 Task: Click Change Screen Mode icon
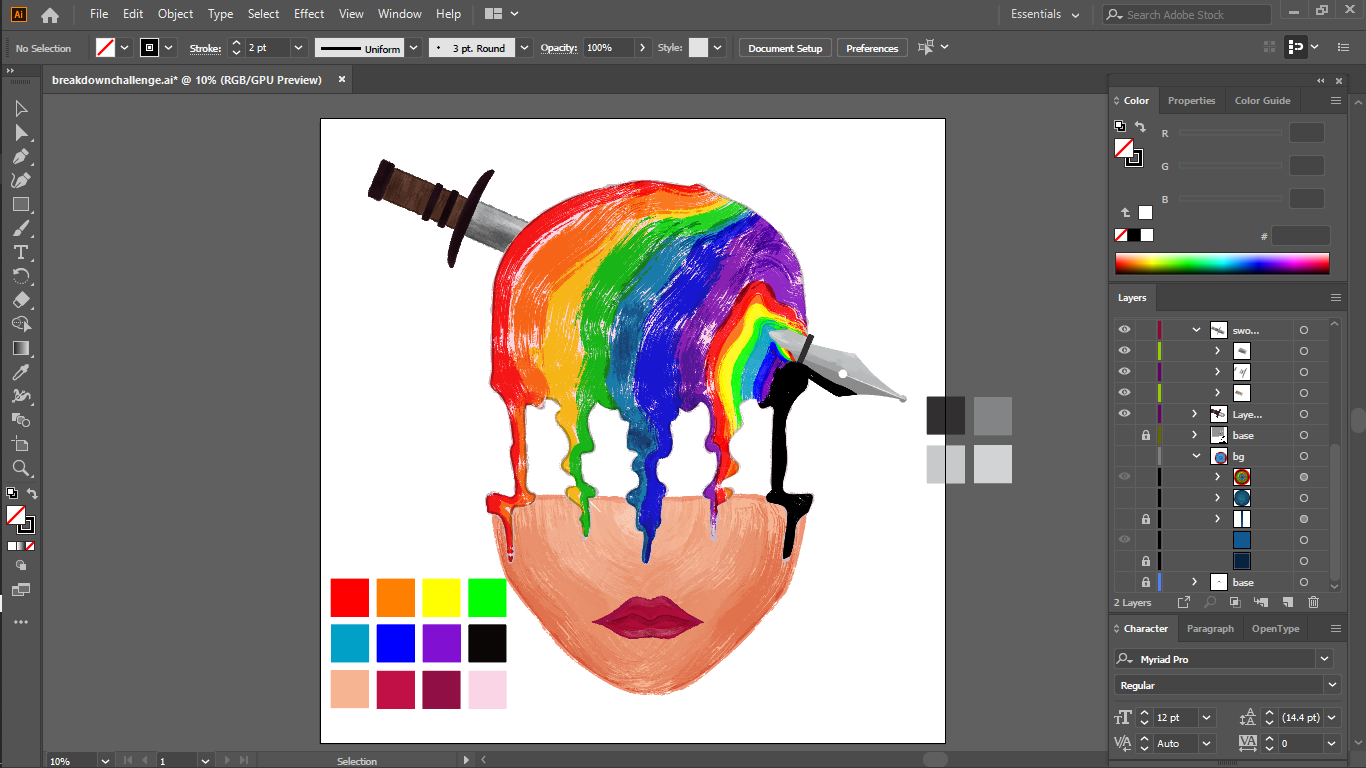21,590
